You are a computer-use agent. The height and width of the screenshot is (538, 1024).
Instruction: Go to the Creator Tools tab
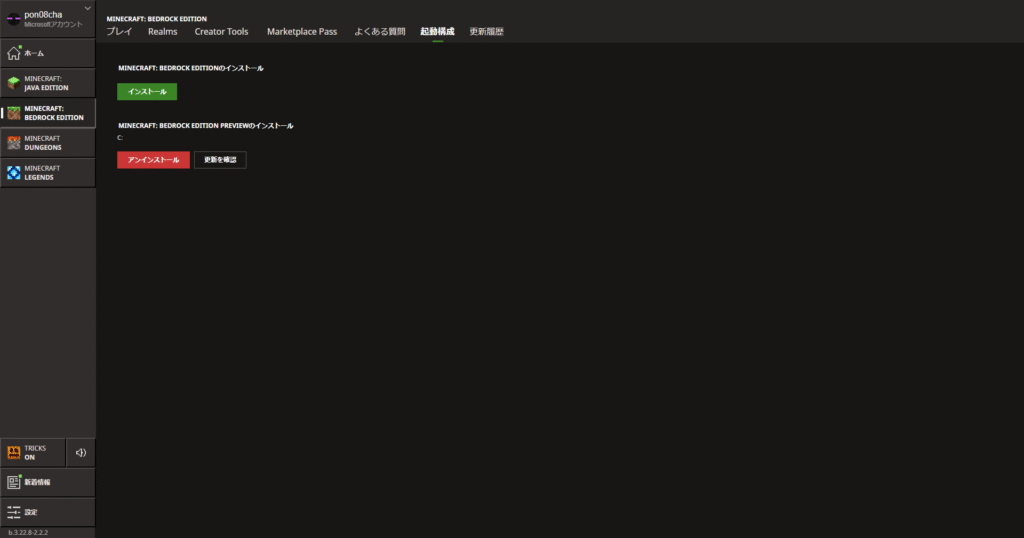[x=221, y=32]
